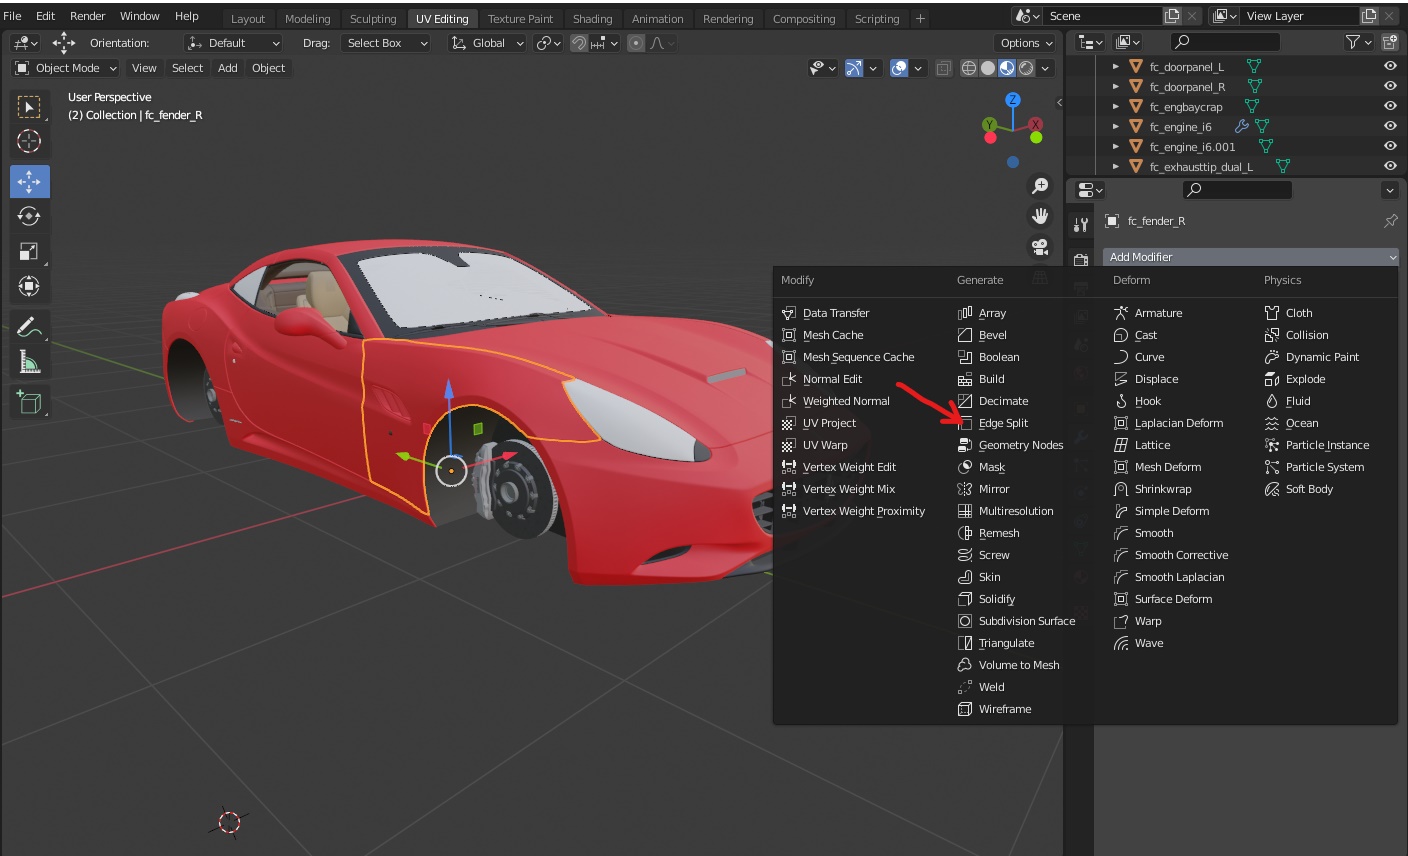The width and height of the screenshot is (1408, 856).
Task: Select the Add Cube tool
Action: tap(29, 402)
